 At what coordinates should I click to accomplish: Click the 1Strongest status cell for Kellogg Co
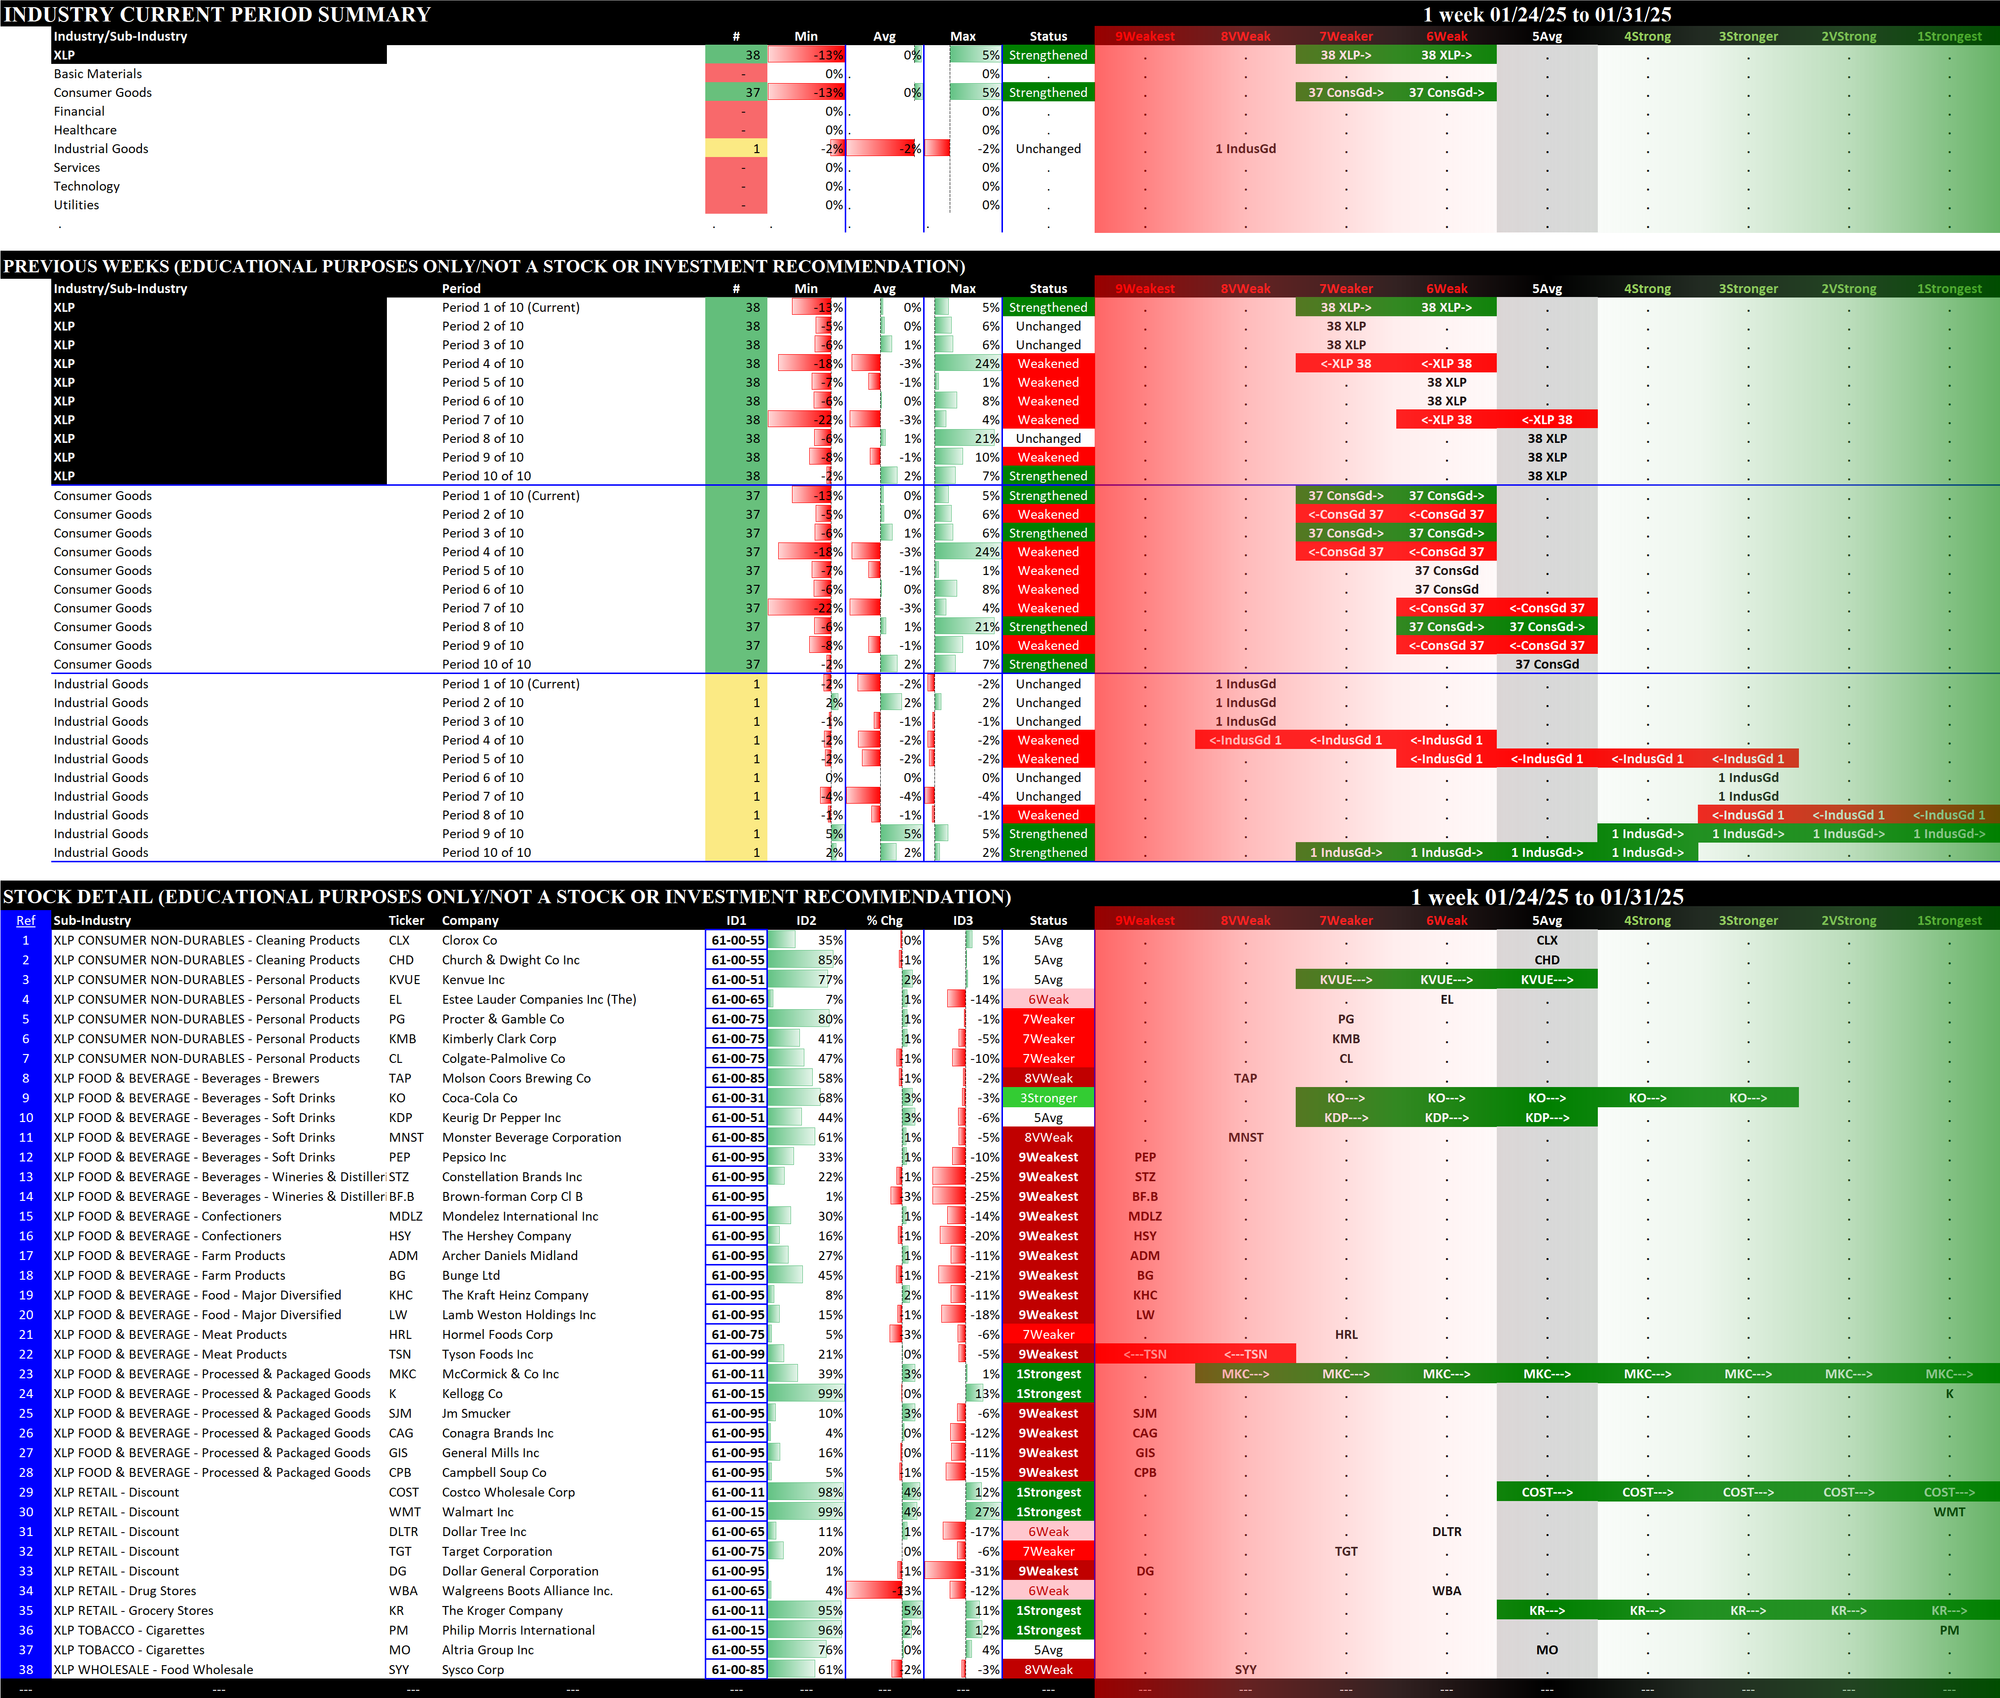point(1047,1393)
